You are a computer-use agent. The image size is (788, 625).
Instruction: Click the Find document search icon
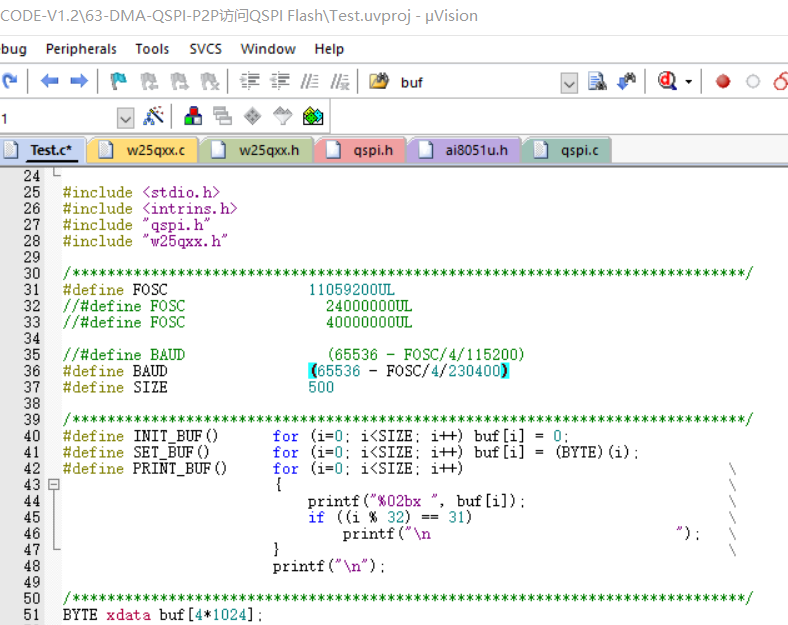tap(597, 81)
